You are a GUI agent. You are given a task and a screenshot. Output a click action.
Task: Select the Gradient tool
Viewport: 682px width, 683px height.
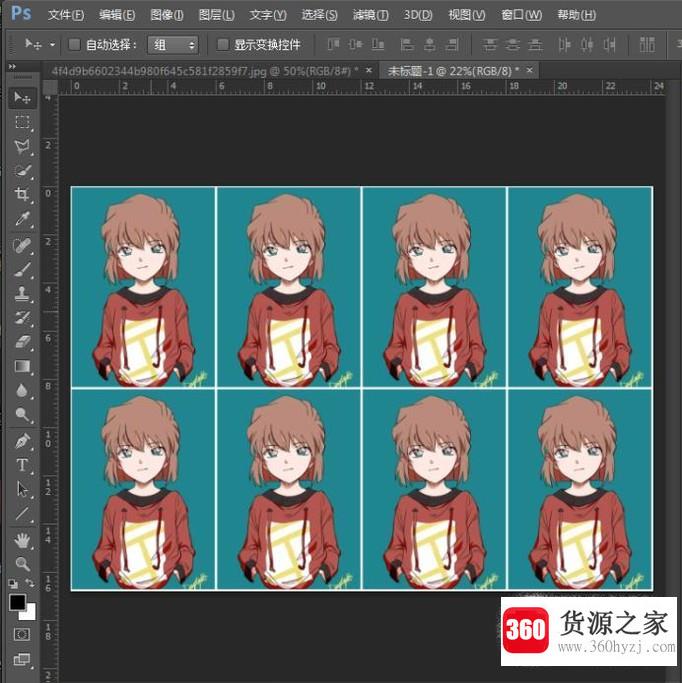(x=22, y=366)
